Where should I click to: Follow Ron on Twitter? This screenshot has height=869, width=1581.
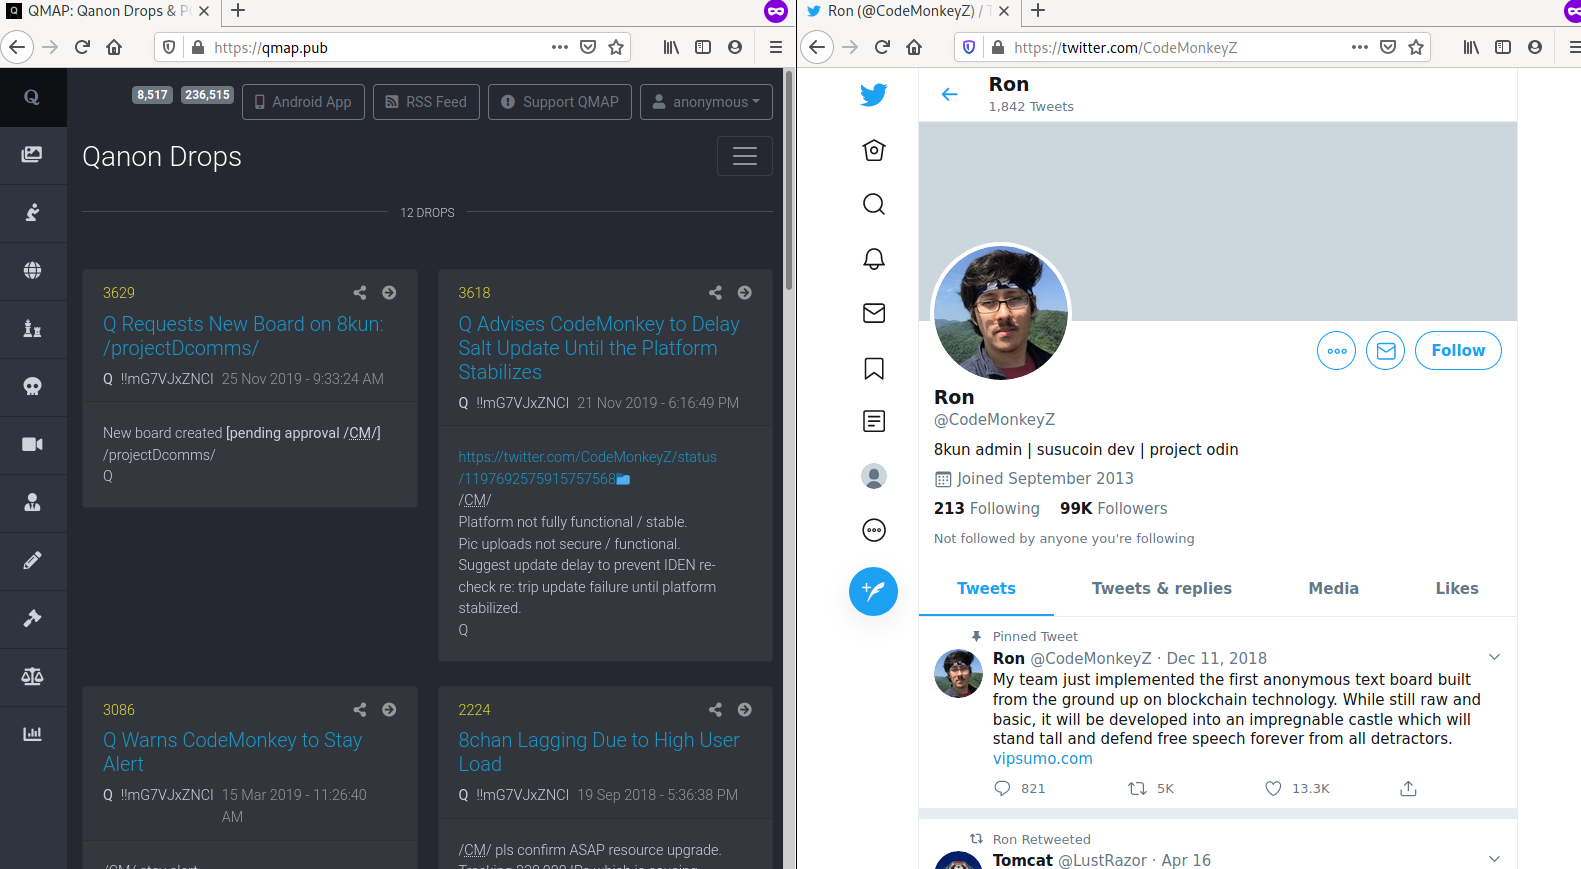coord(1458,351)
